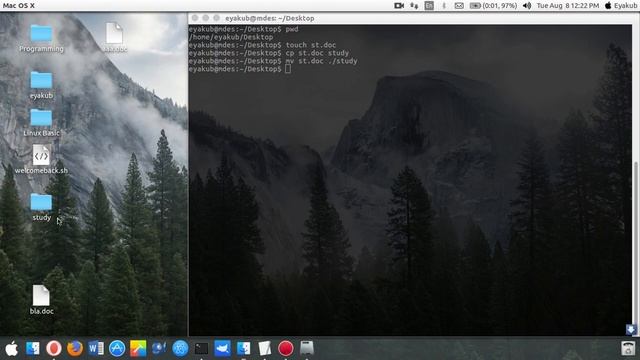Open the white paper notes app in dock
Viewport: 640px width, 360px height.
pyautogui.click(x=264, y=349)
